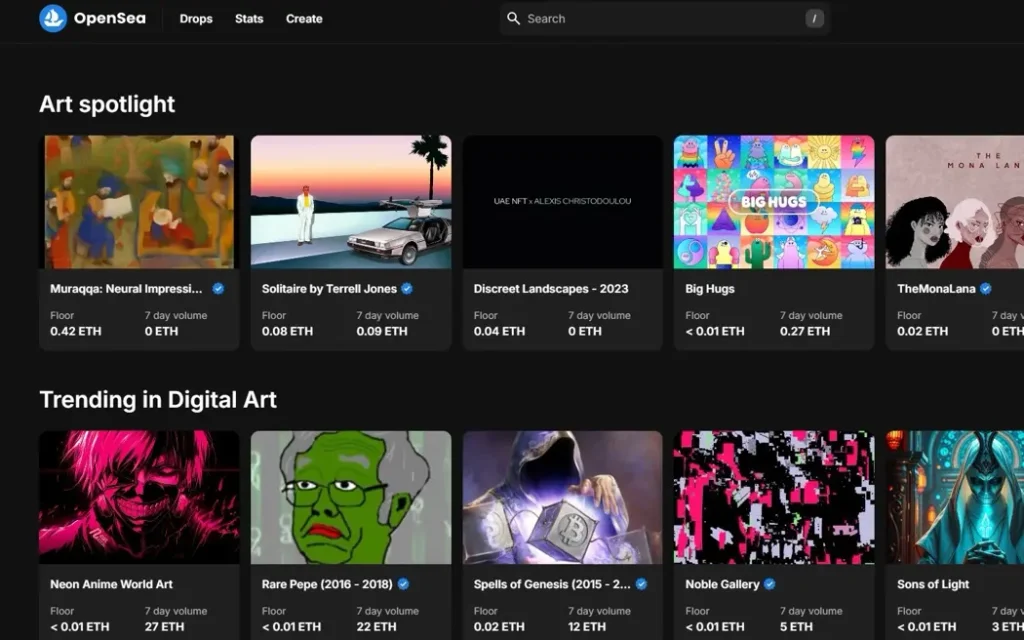Open Spells of Genesis (2015 - 2... title
The height and width of the screenshot is (640, 1024).
coord(552,584)
